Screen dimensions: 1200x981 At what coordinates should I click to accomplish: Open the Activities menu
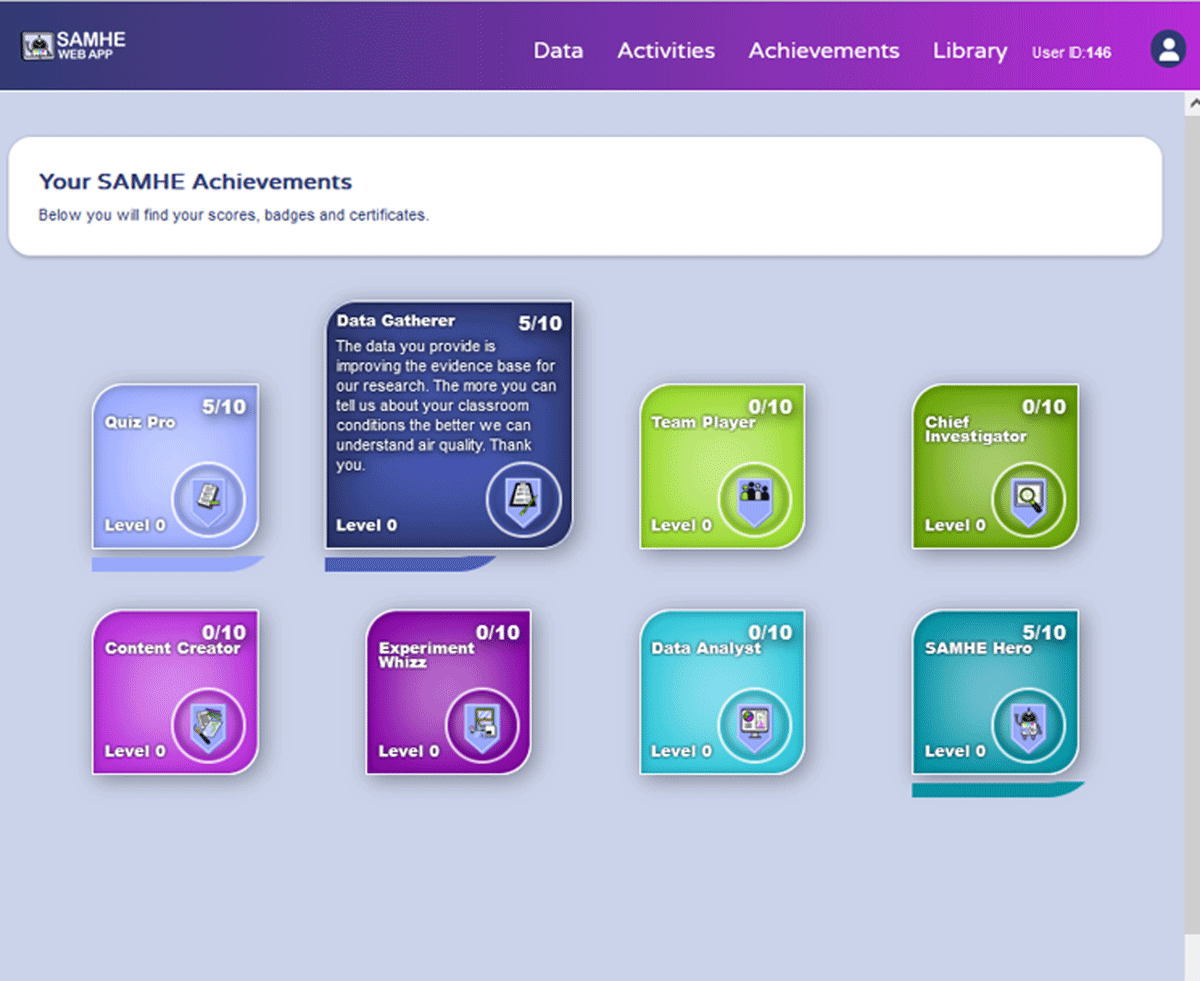666,50
